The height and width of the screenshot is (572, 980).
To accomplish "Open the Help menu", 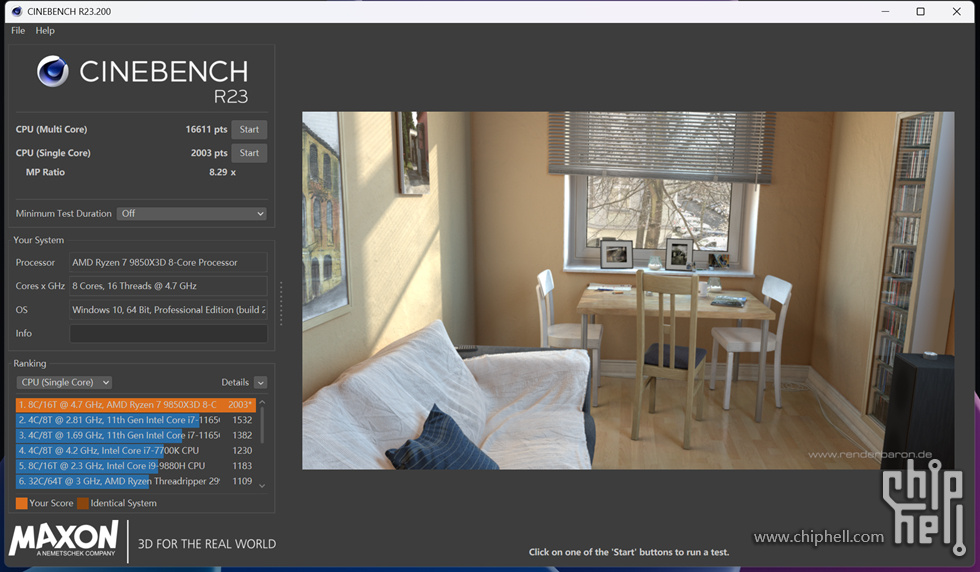I will tap(45, 31).
